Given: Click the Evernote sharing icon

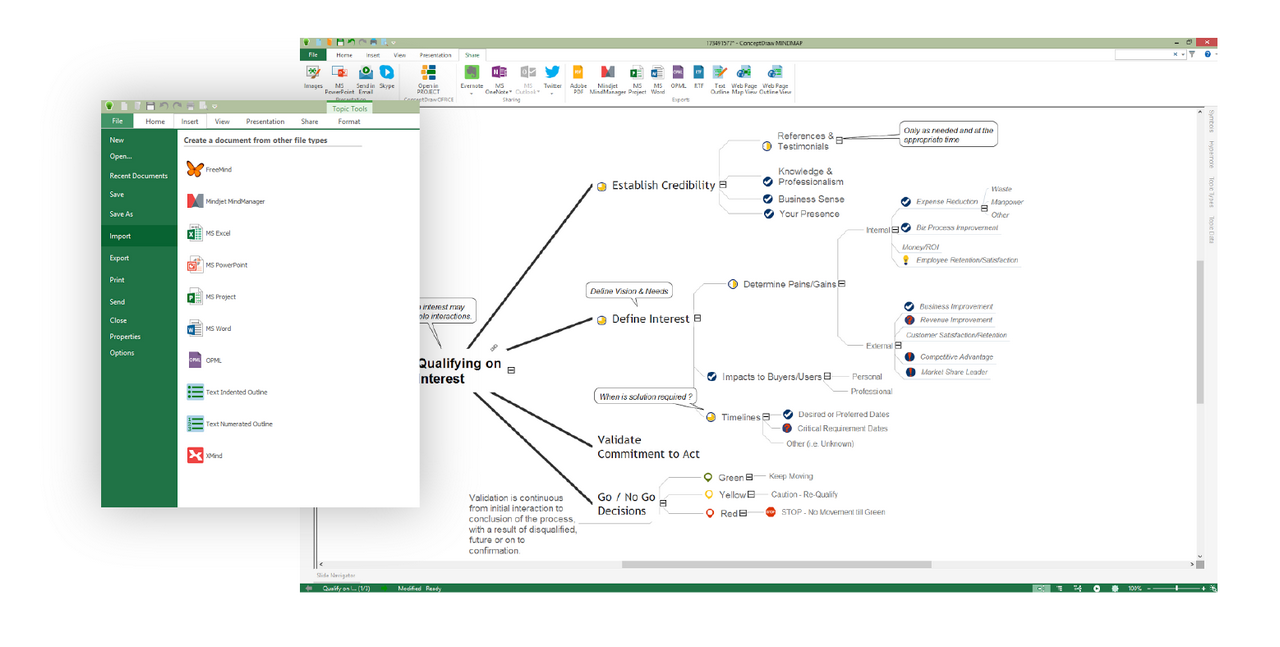Looking at the screenshot, I should coord(472,72).
